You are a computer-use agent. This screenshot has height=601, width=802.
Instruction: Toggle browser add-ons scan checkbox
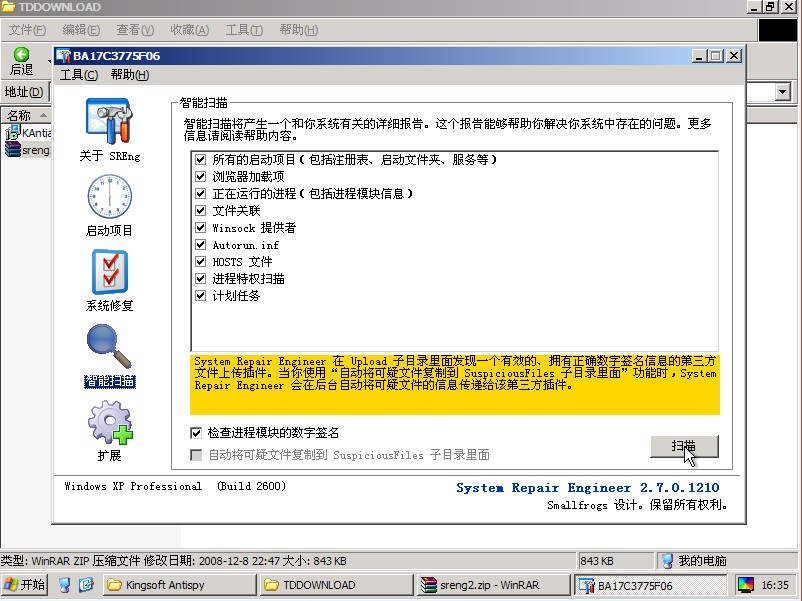(x=200, y=176)
